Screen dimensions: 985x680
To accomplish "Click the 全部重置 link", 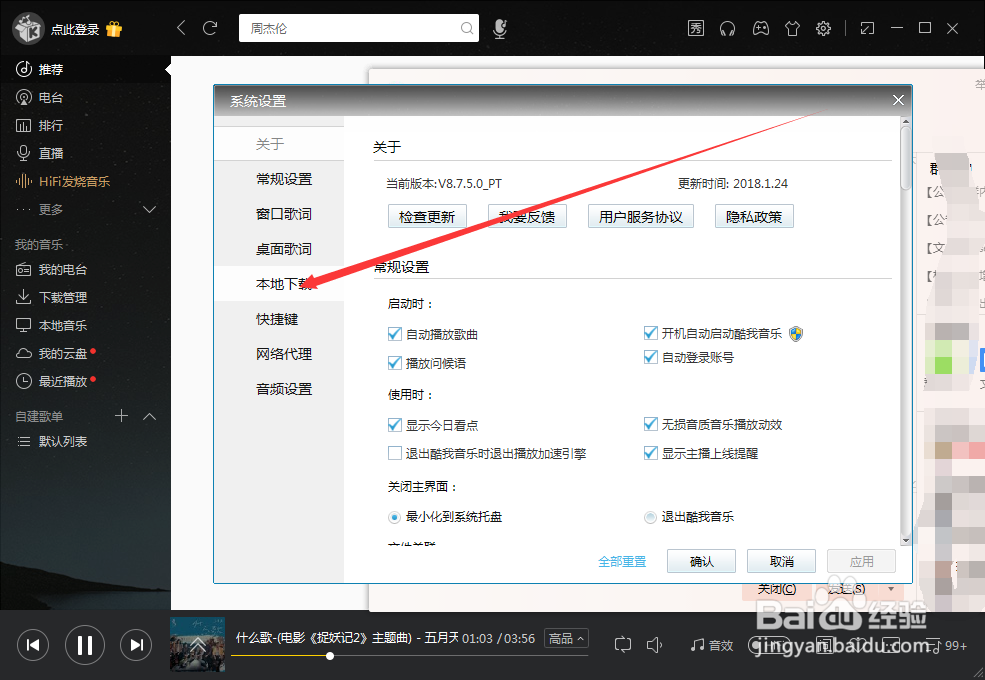I will 622,561.
